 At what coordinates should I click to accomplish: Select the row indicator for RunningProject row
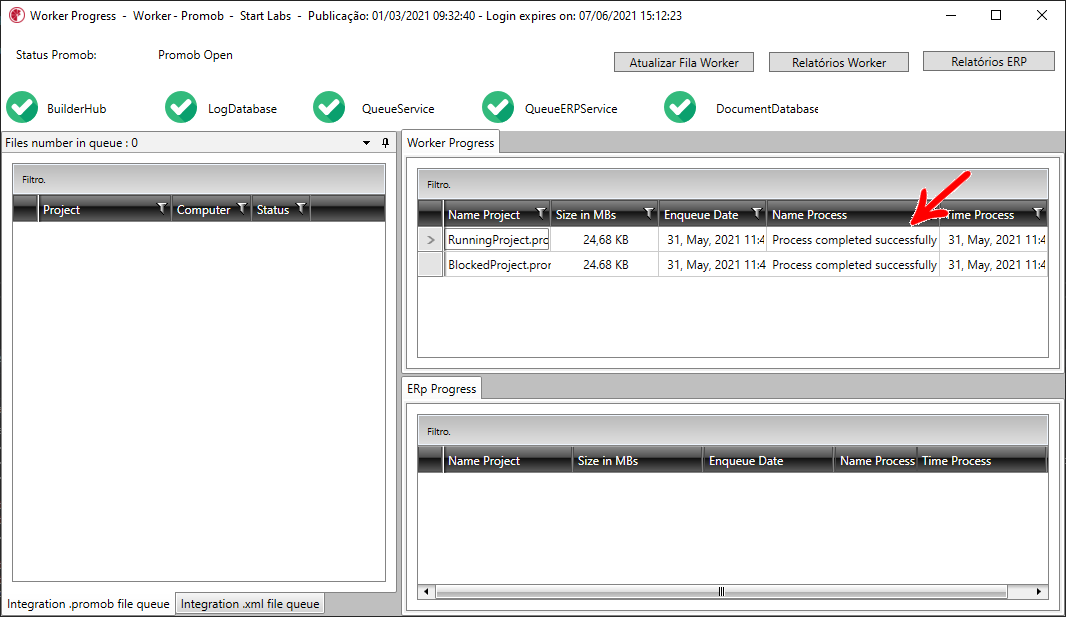tap(430, 240)
